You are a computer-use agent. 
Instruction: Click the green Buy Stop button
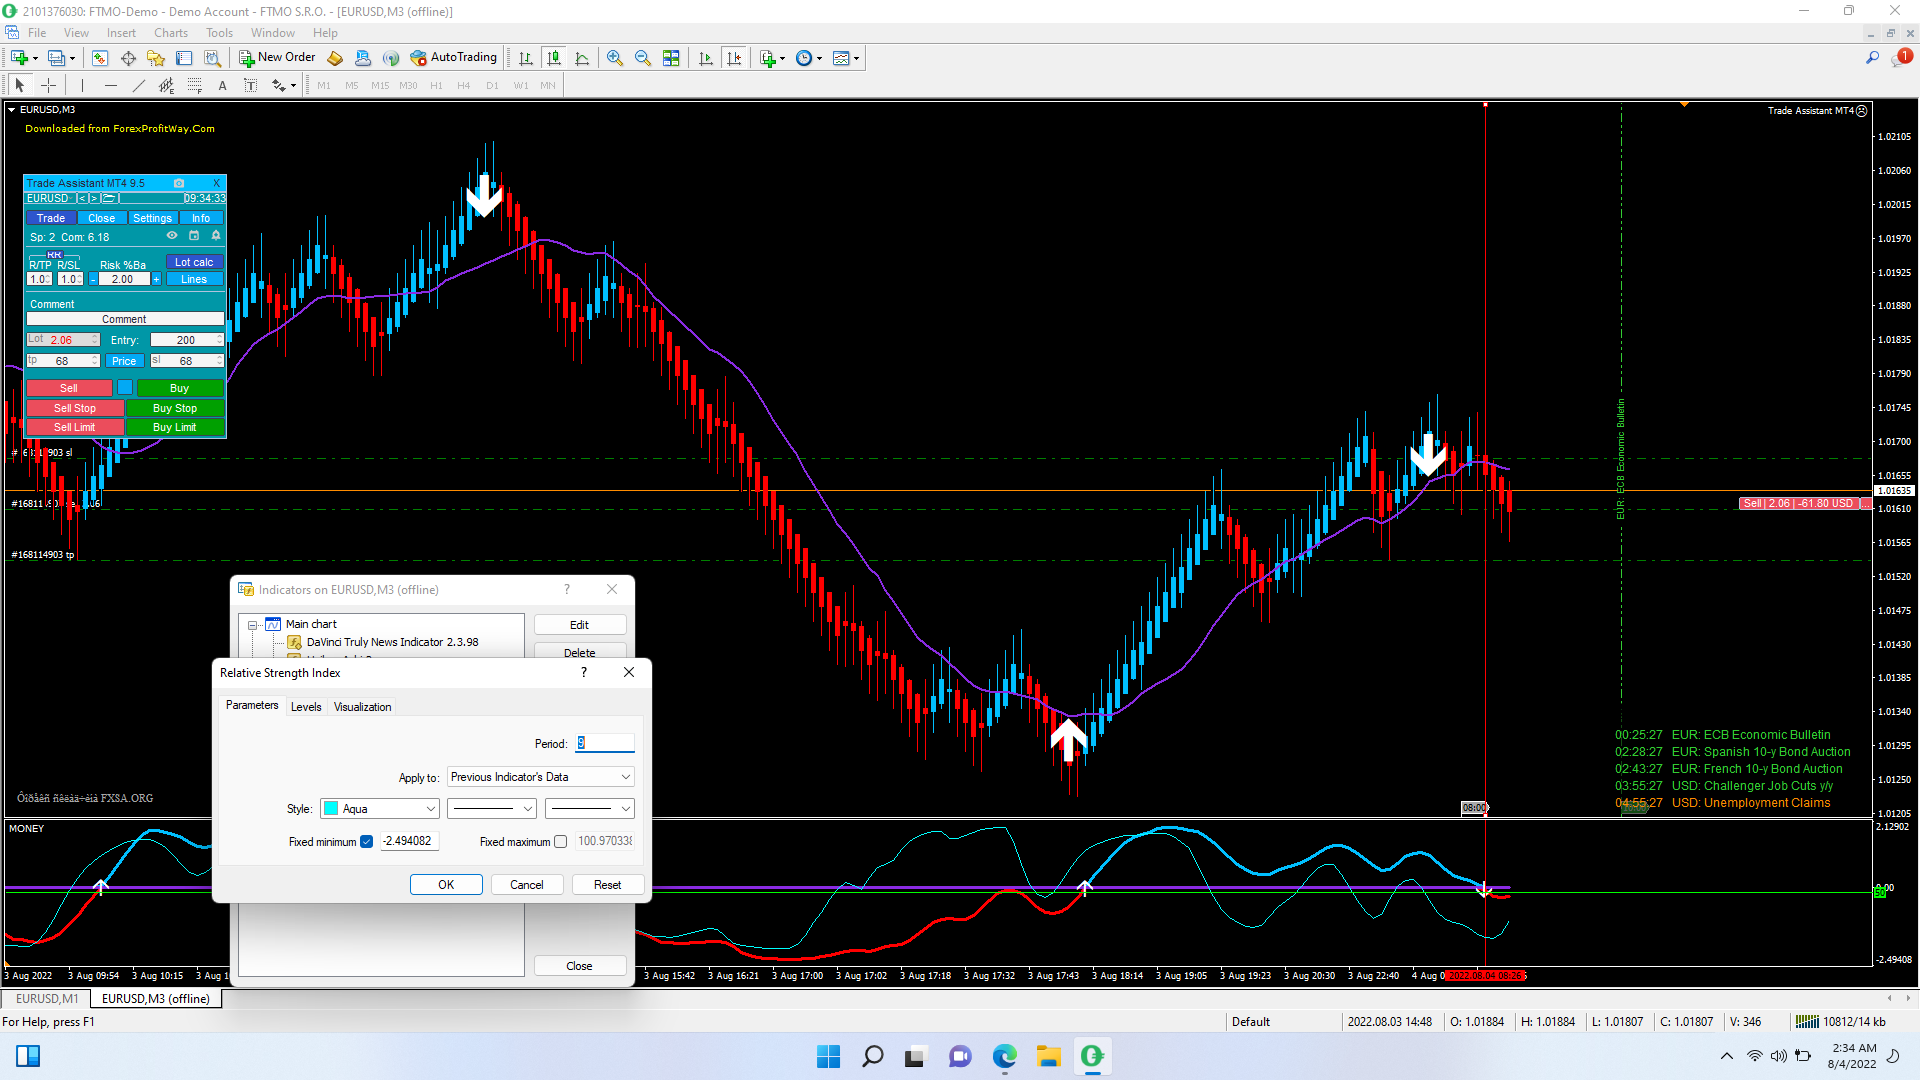click(x=175, y=408)
